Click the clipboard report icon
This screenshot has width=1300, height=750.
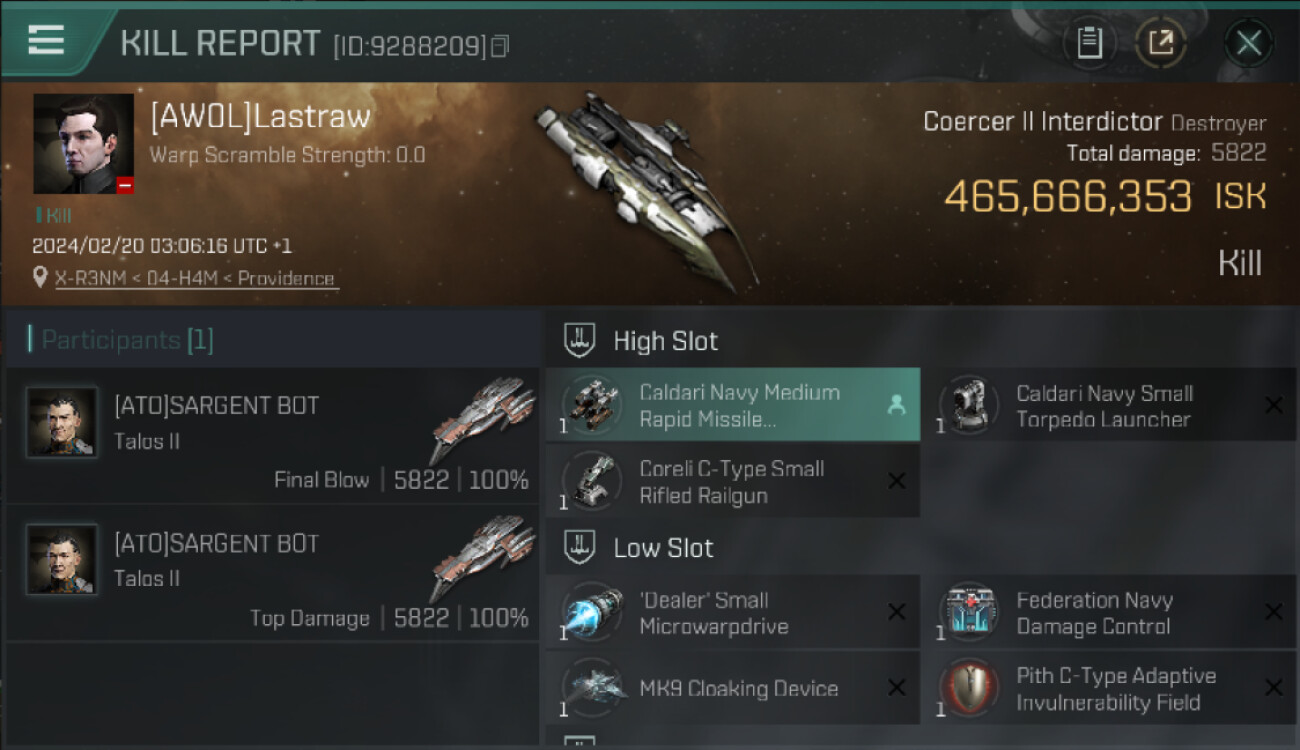[1090, 43]
